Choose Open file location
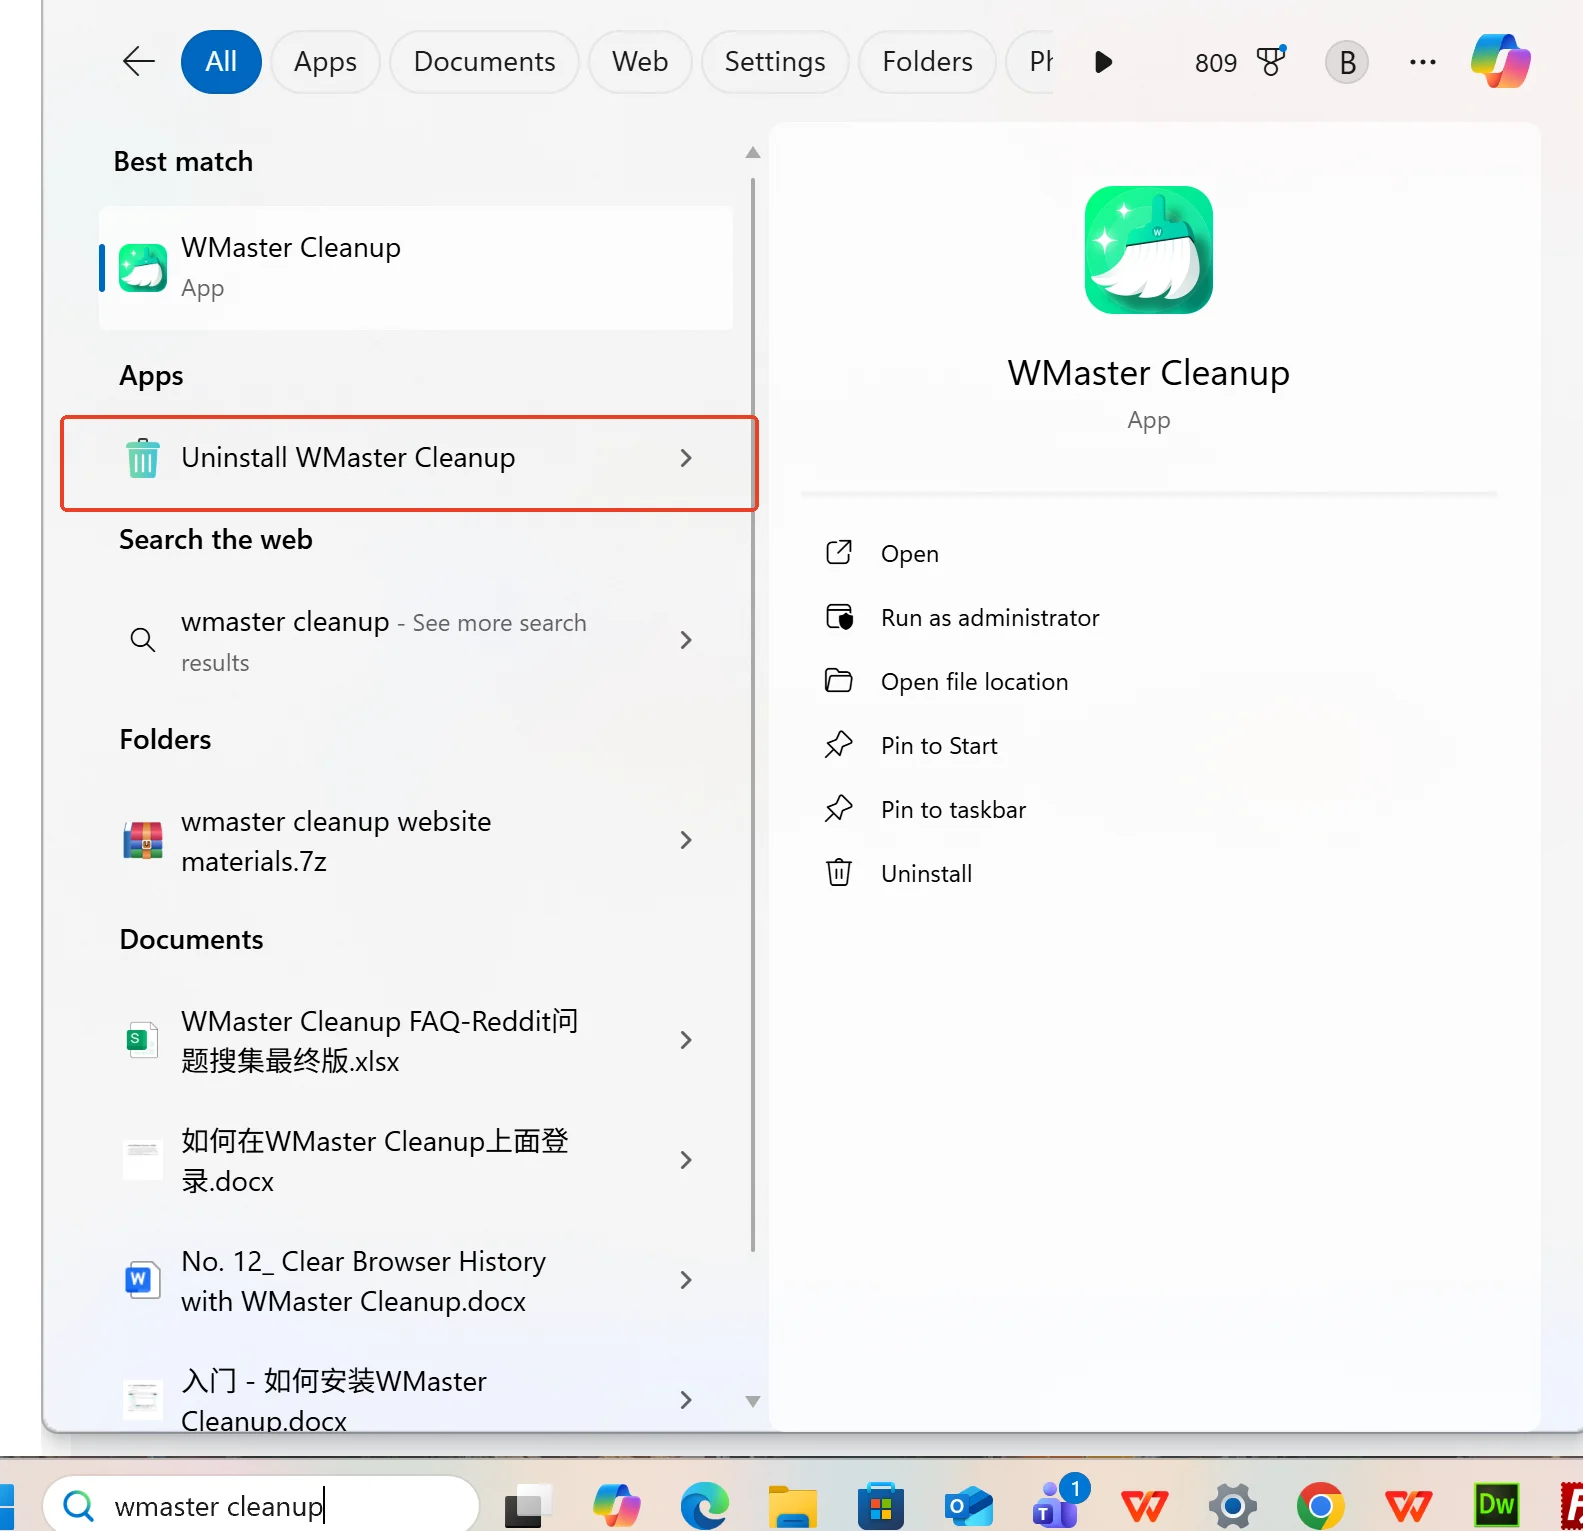Screen dimensions: 1583x1531 point(1149,681)
